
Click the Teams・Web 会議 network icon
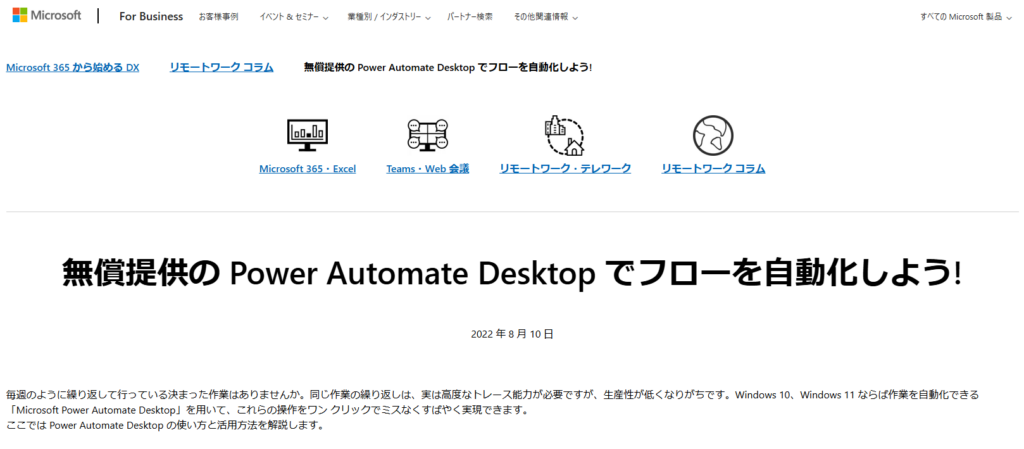(x=427, y=136)
